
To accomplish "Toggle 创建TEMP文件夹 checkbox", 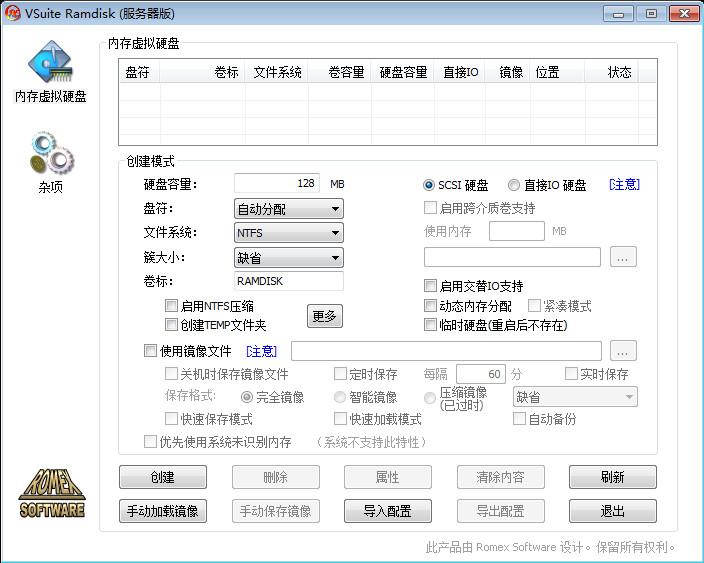I will pyautogui.click(x=171, y=325).
